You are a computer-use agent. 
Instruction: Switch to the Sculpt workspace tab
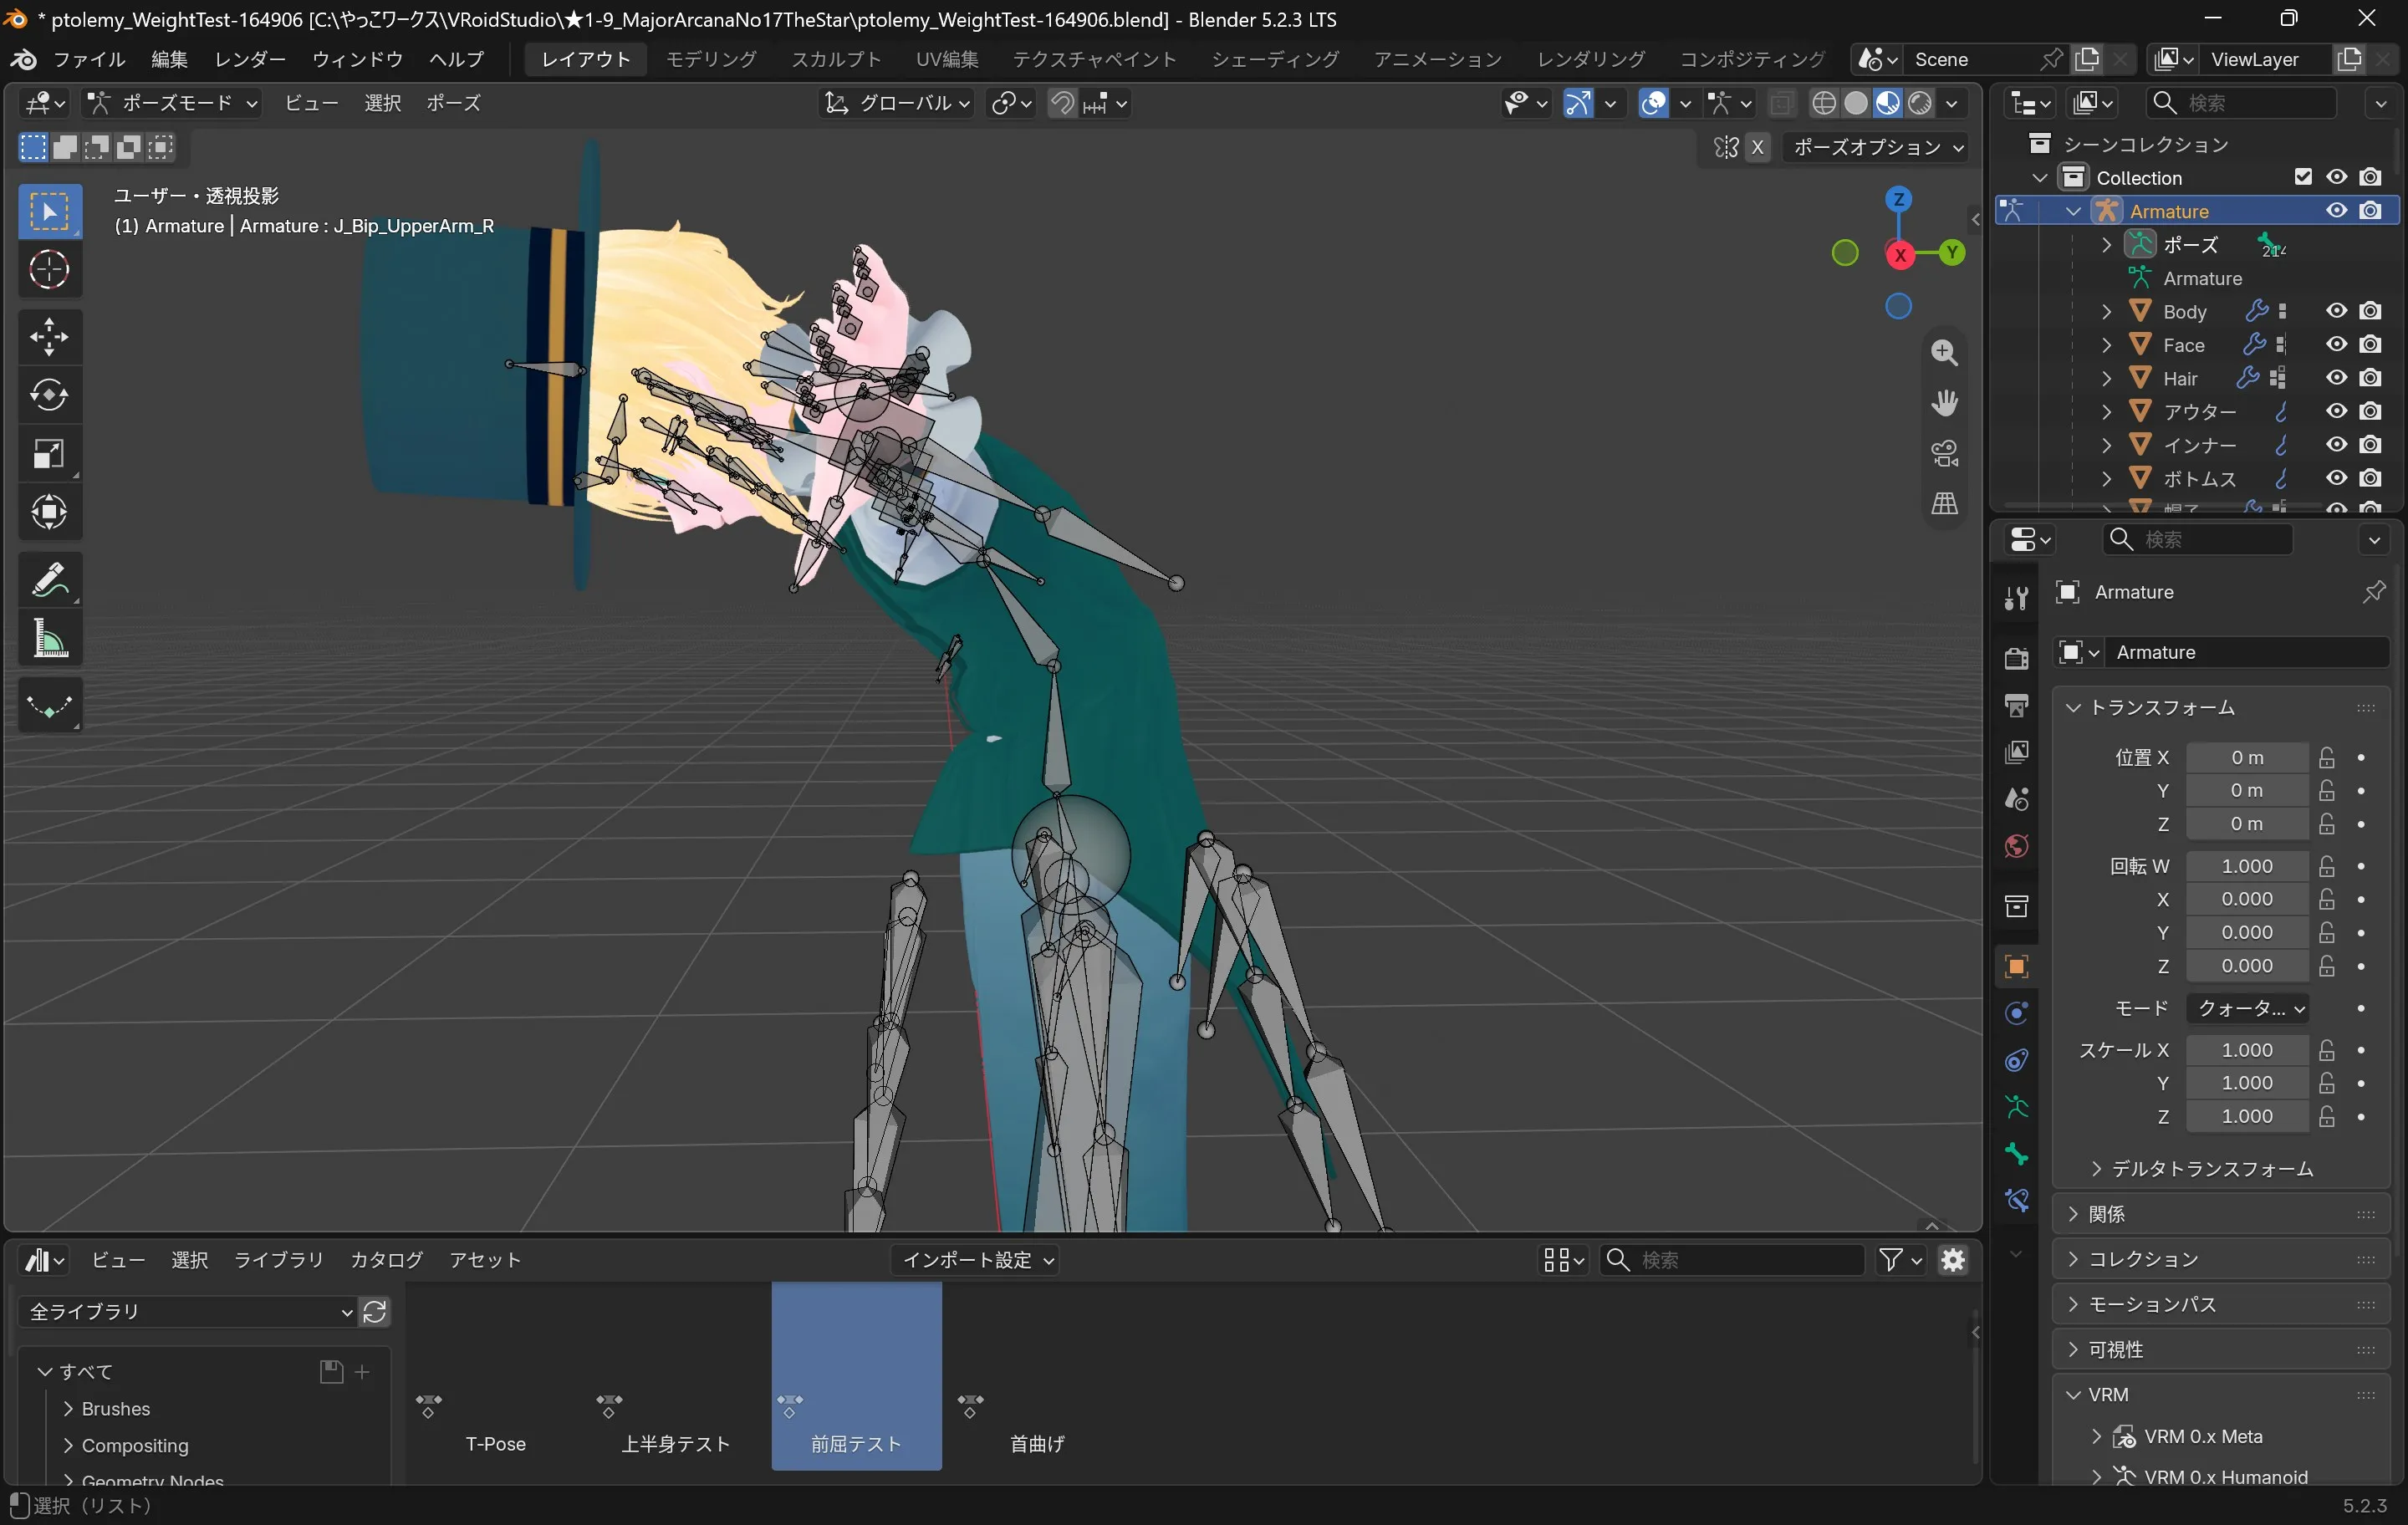(x=836, y=59)
